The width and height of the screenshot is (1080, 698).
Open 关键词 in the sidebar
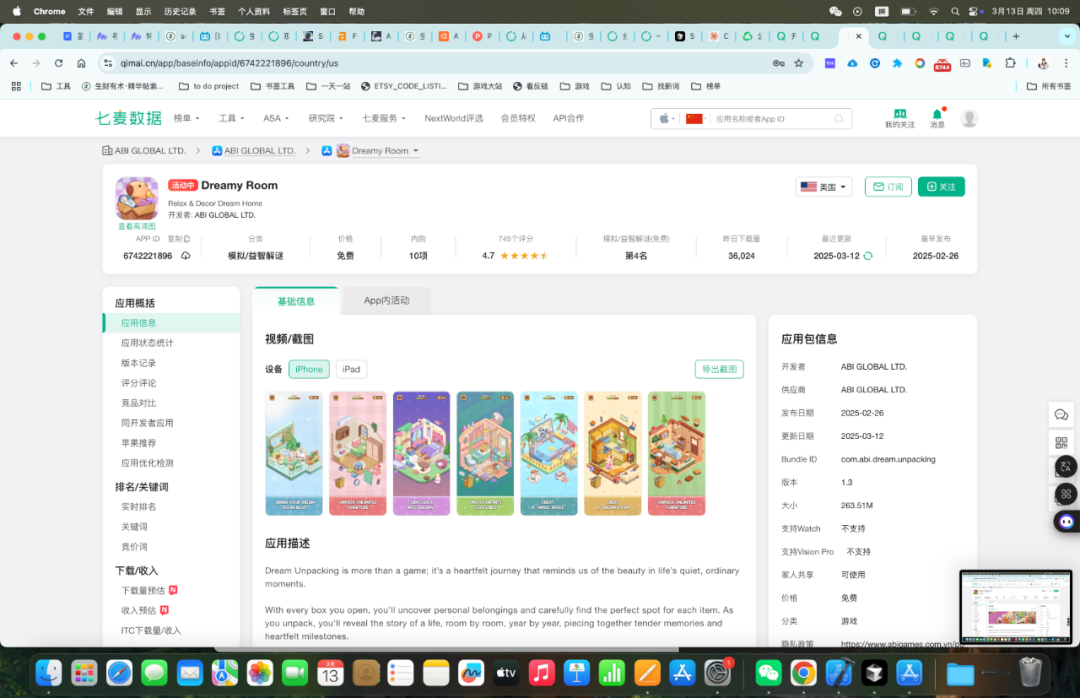click(134, 527)
